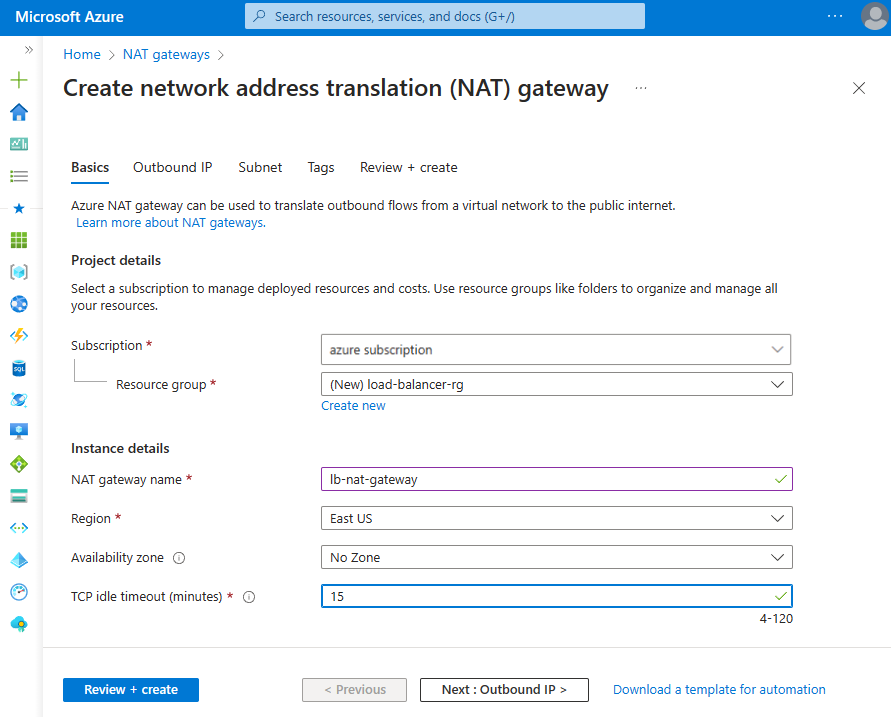Screen dimensions: 891x717
Task: Open the Home icon in the sidebar
Action: point(18,112)
